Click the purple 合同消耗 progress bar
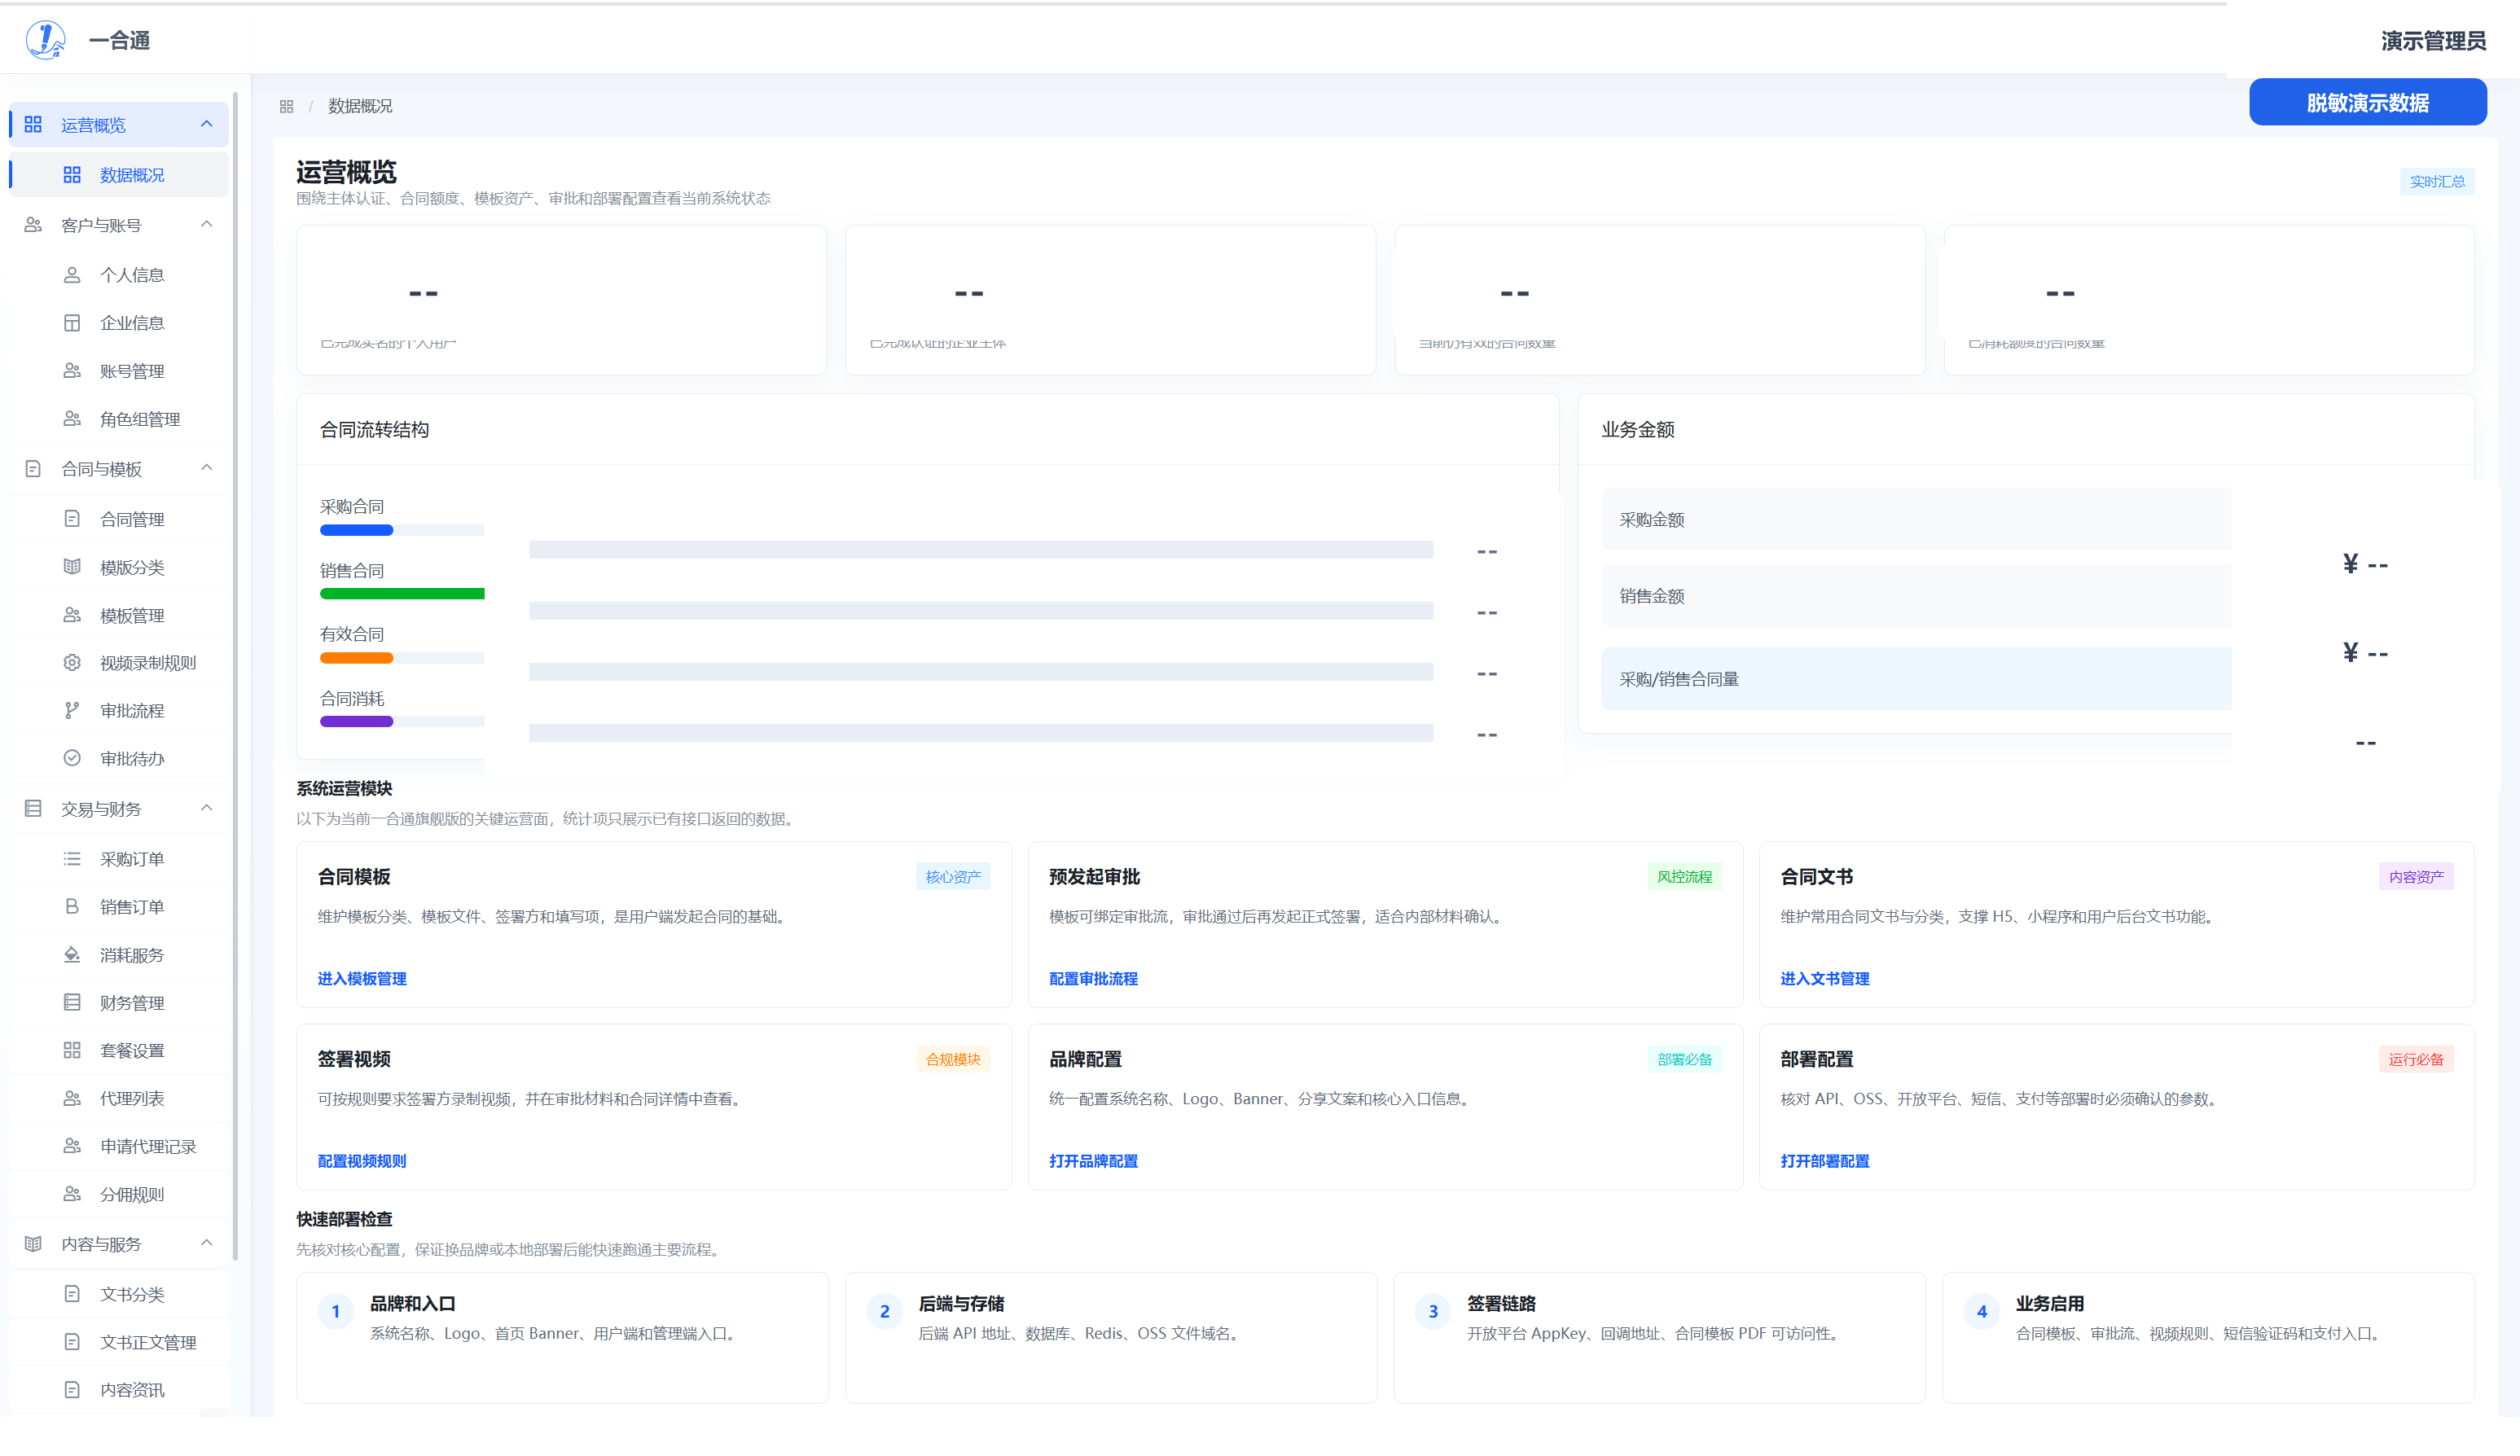The image size is (2520, 1456). coord(356,722)
